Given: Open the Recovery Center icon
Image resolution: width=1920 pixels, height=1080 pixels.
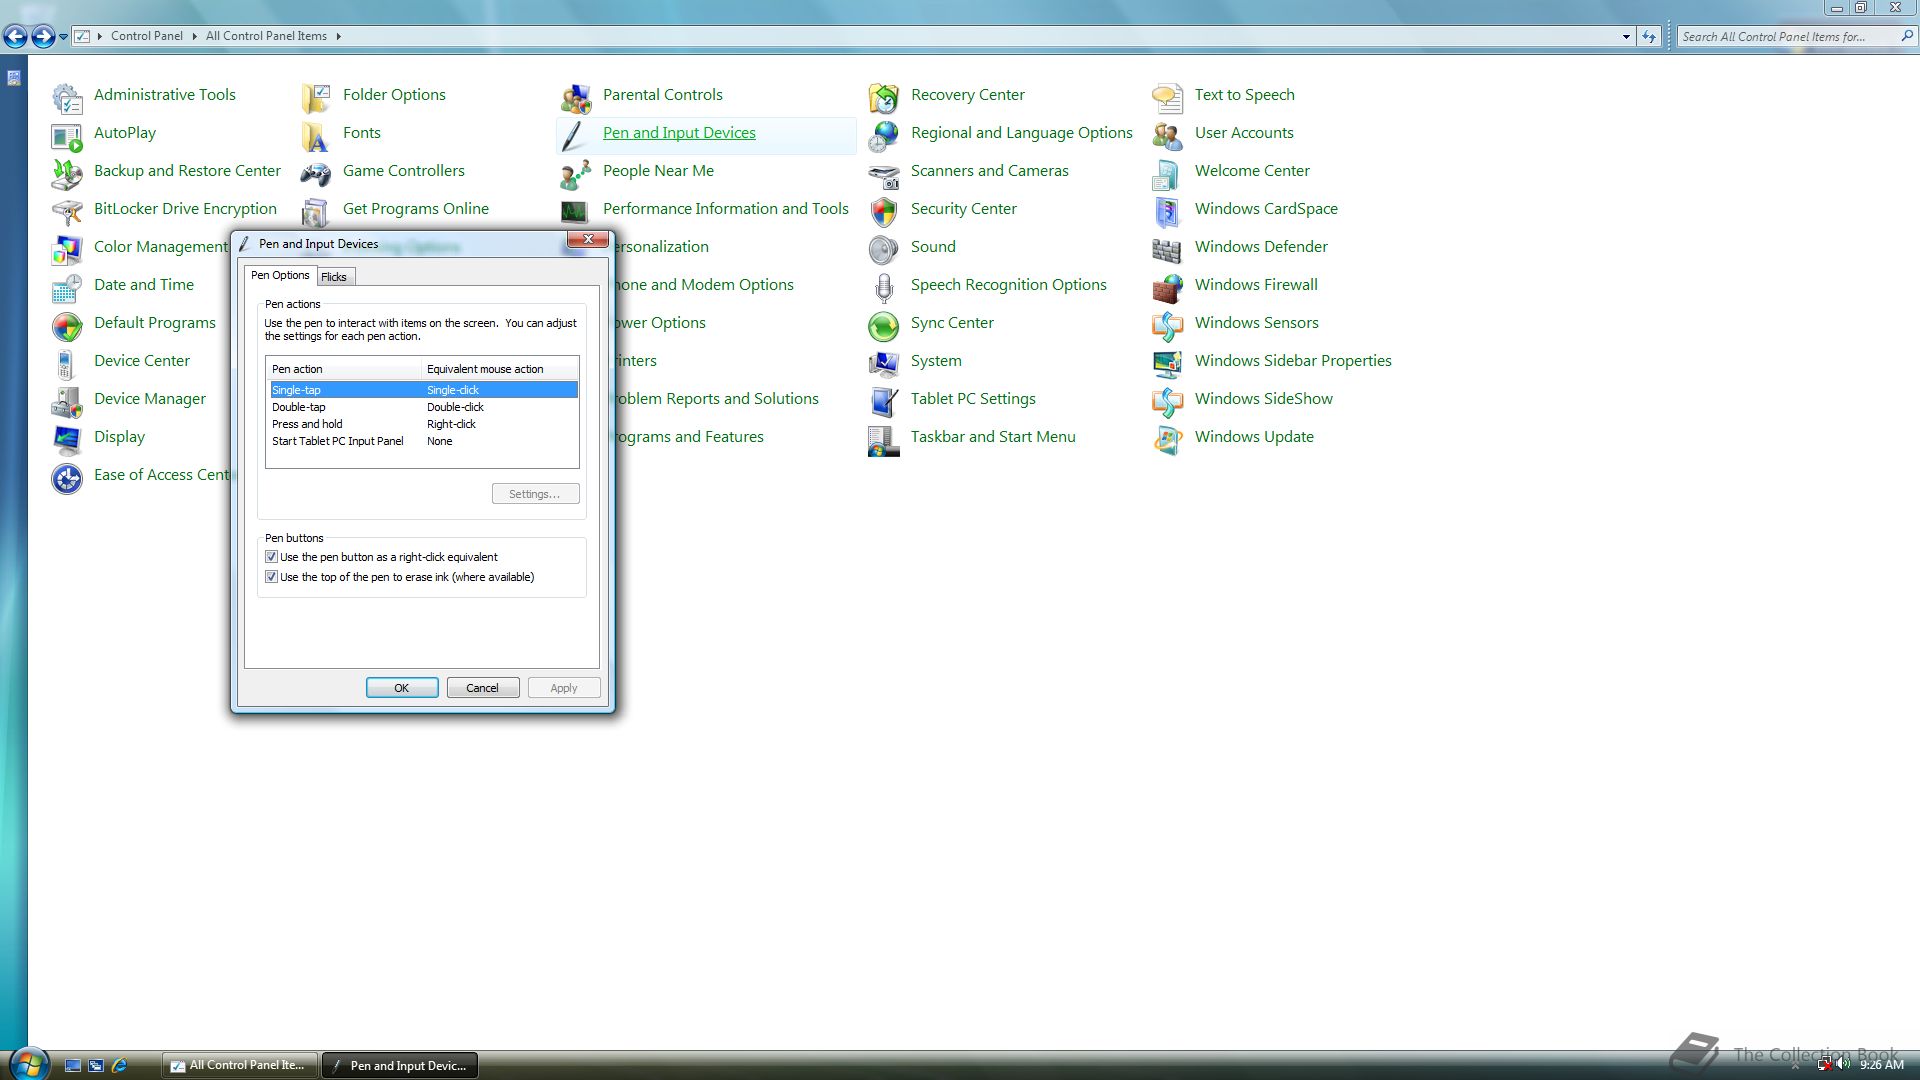Looking at the screenshot, I should 884,97.
